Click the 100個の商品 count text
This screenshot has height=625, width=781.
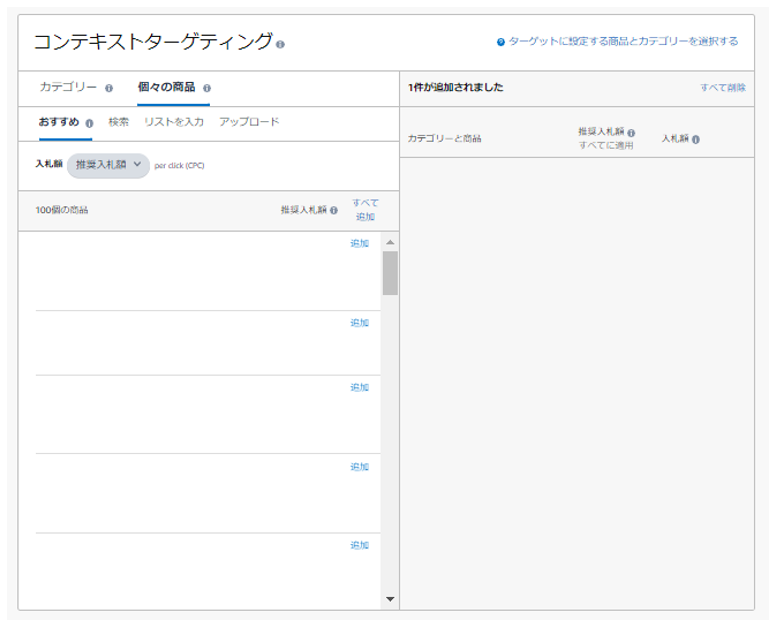tap(62, 210)
